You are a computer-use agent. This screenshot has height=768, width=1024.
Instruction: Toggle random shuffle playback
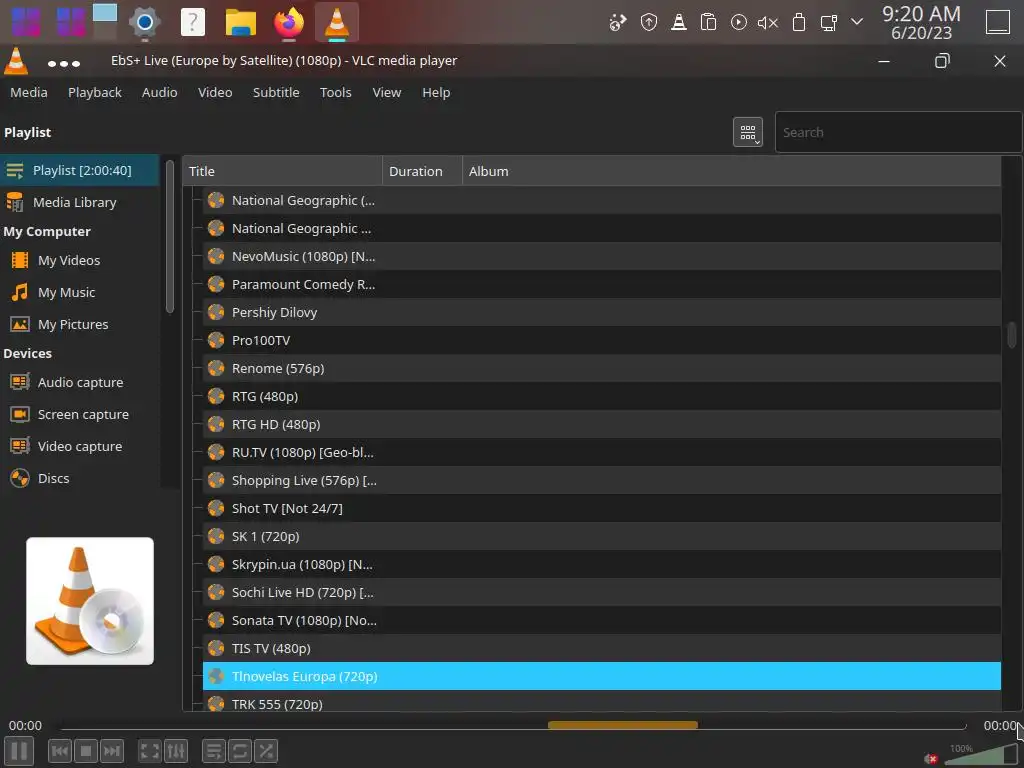click(266, 751)
